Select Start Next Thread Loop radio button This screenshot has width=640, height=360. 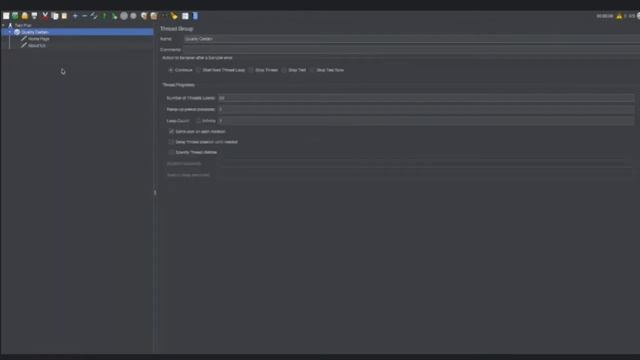point(198,70)
